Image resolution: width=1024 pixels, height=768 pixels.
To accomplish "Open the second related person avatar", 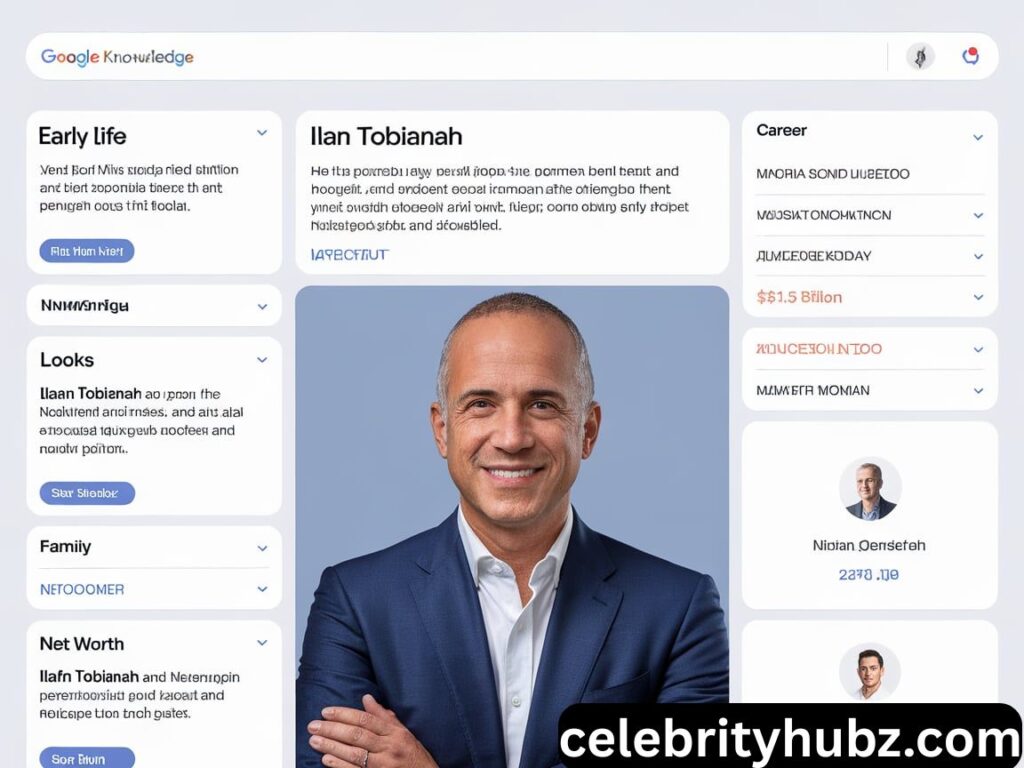I will pos(870,673).
